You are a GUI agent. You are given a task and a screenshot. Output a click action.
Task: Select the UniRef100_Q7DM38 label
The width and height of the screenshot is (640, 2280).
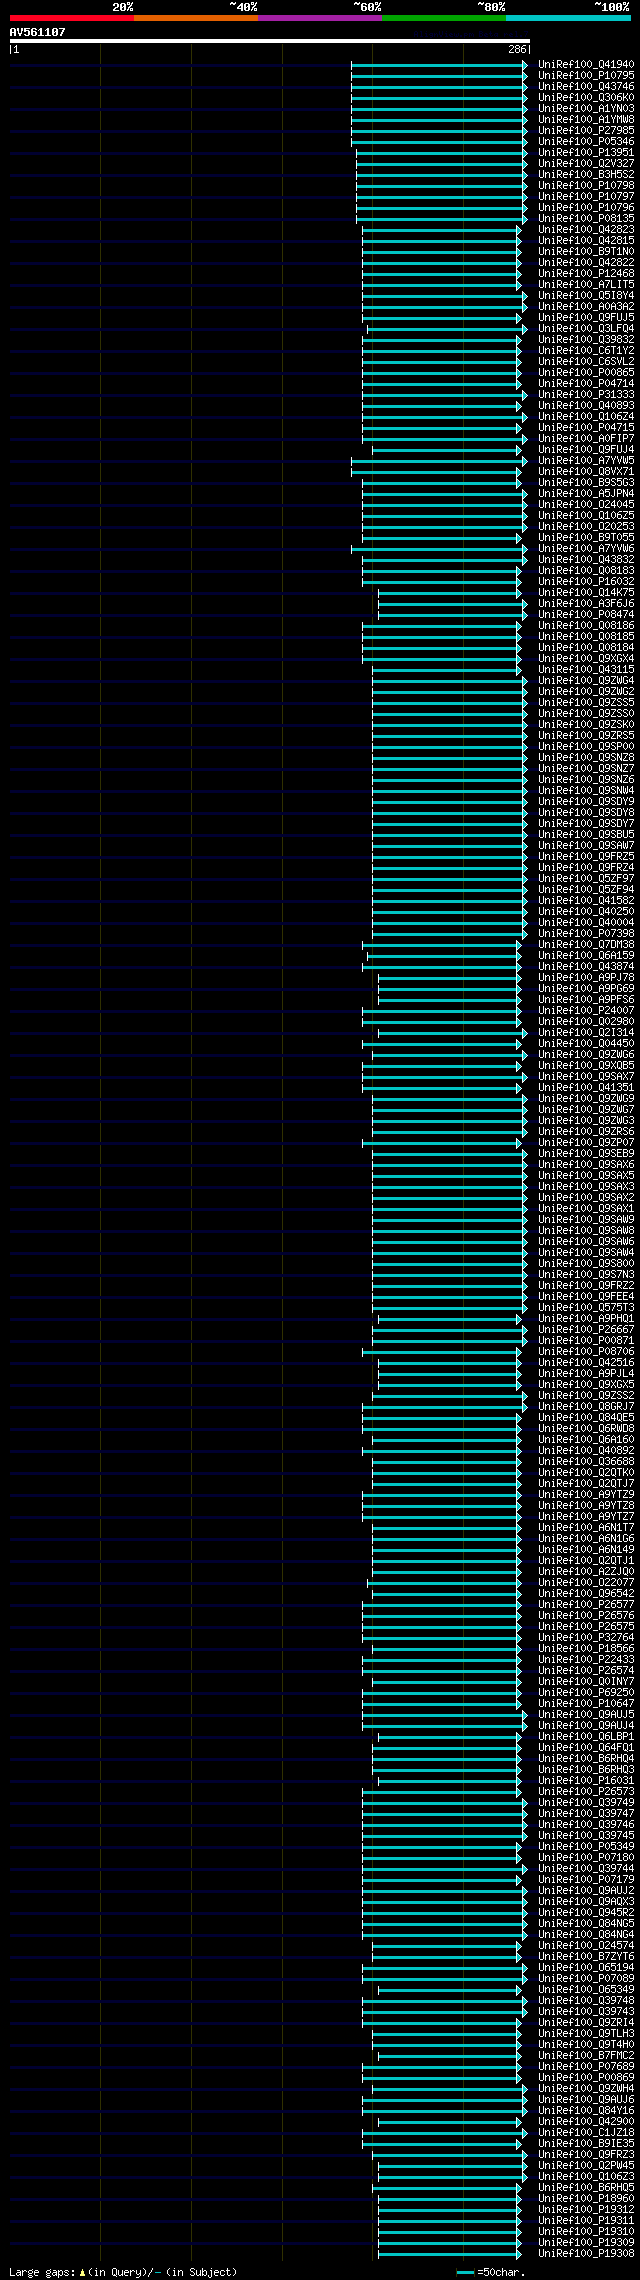pos(586,944)
